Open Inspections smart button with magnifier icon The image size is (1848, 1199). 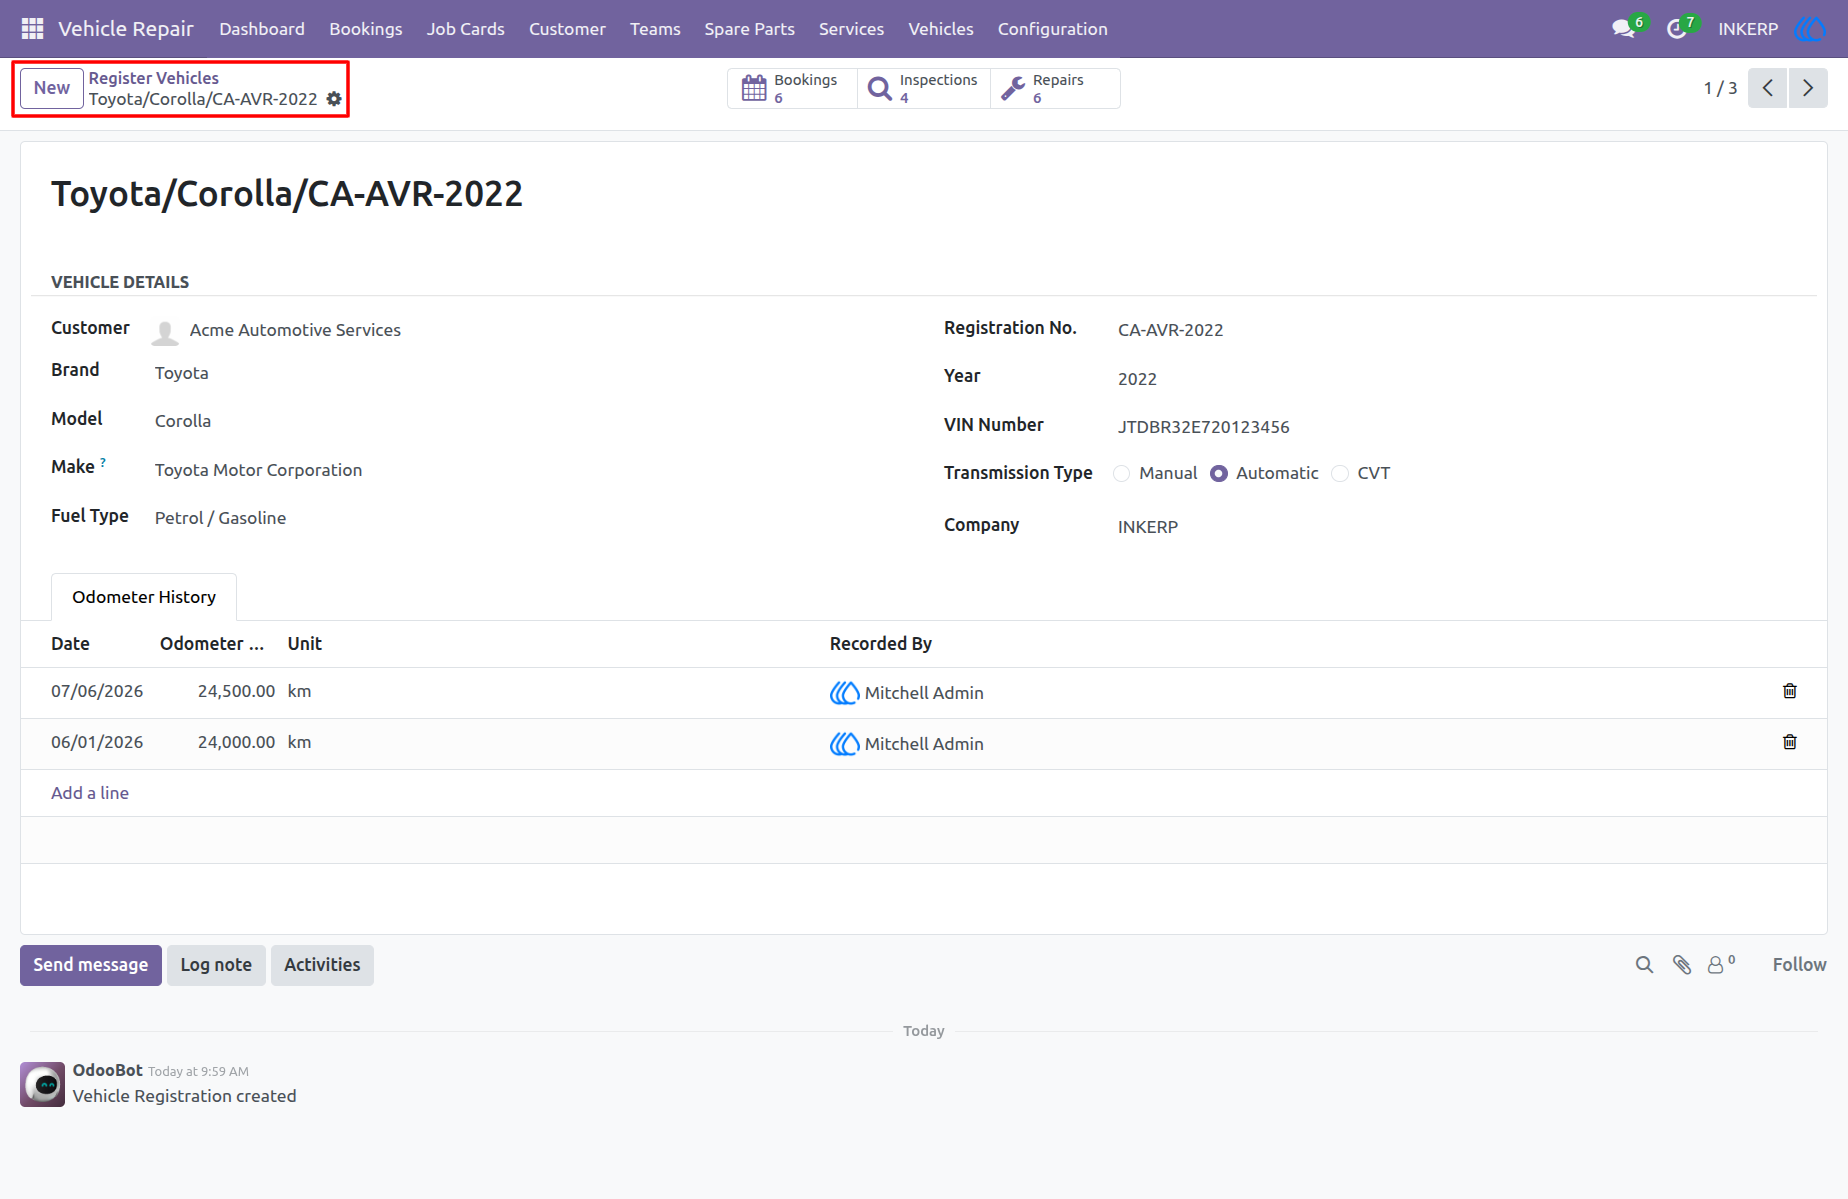[x=924, y=88]
